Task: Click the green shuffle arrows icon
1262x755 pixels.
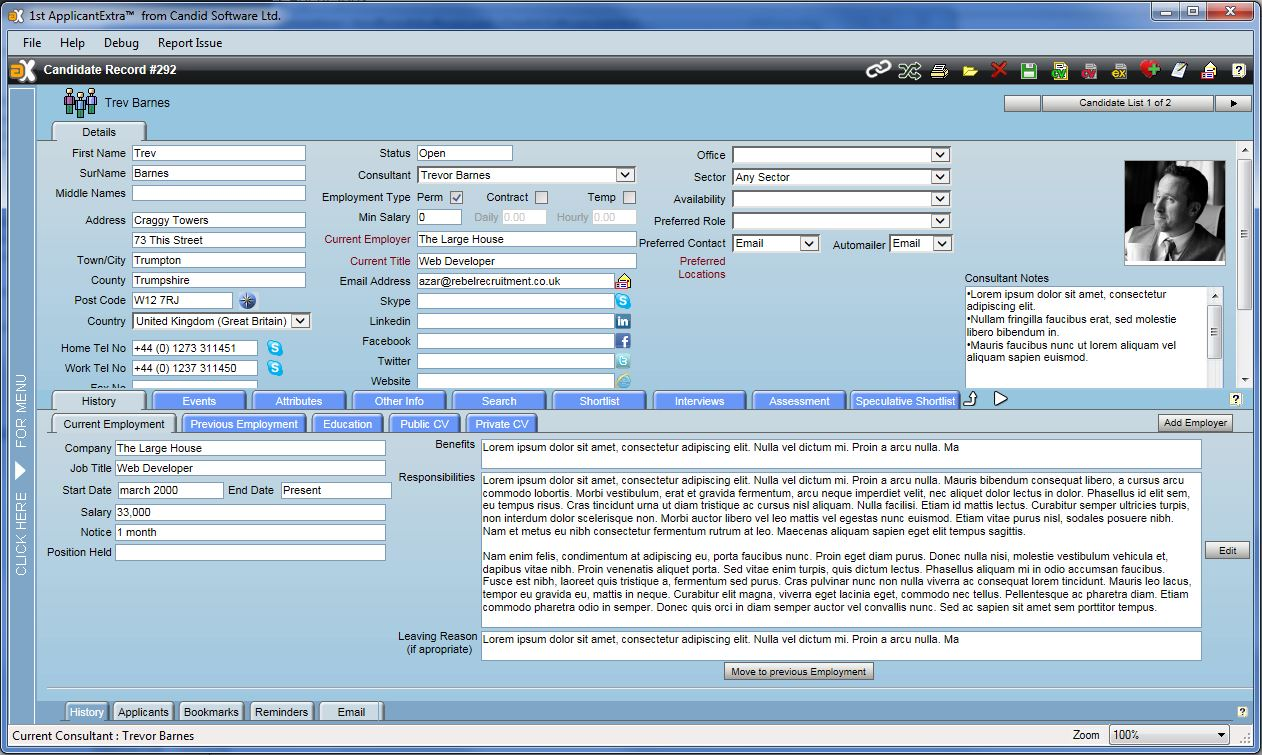Action: point(909,70)
